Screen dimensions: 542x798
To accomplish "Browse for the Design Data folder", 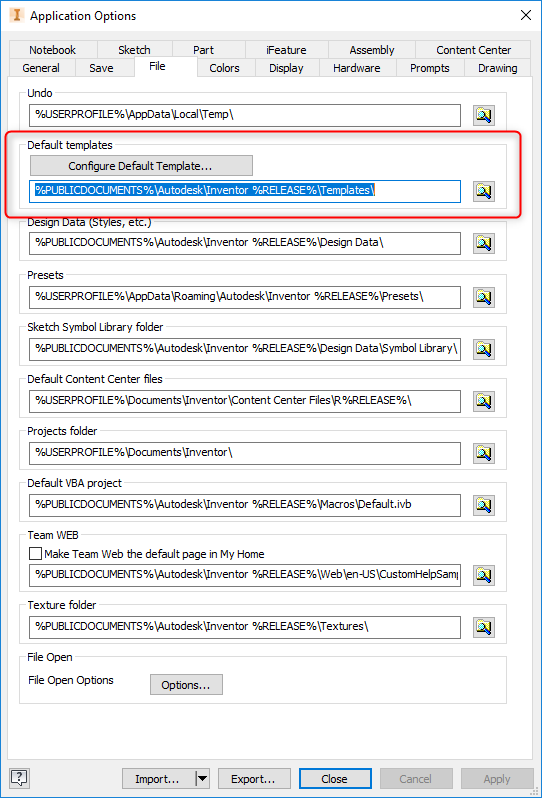I will pos(483,243).
